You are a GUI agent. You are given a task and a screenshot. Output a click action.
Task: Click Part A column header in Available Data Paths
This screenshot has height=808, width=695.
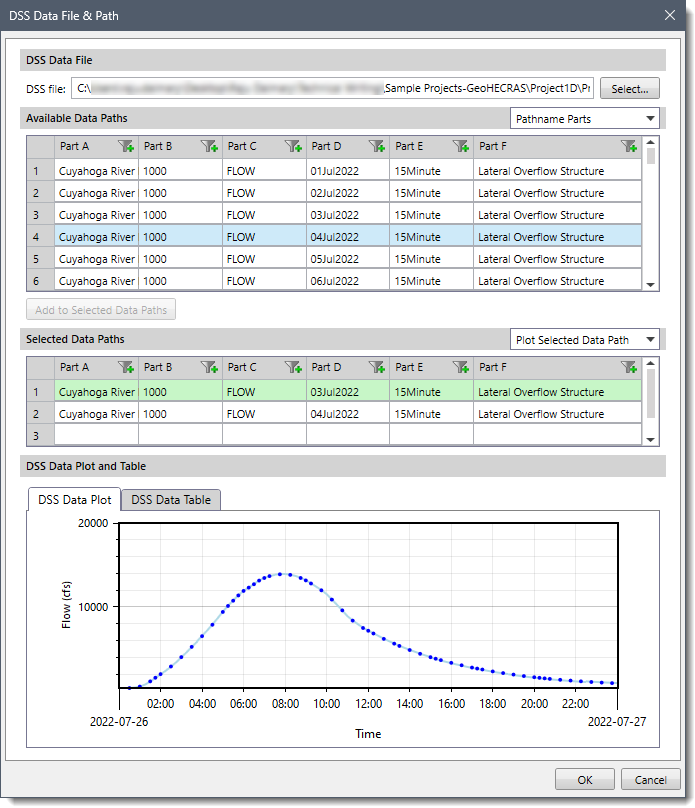(96, 146)
